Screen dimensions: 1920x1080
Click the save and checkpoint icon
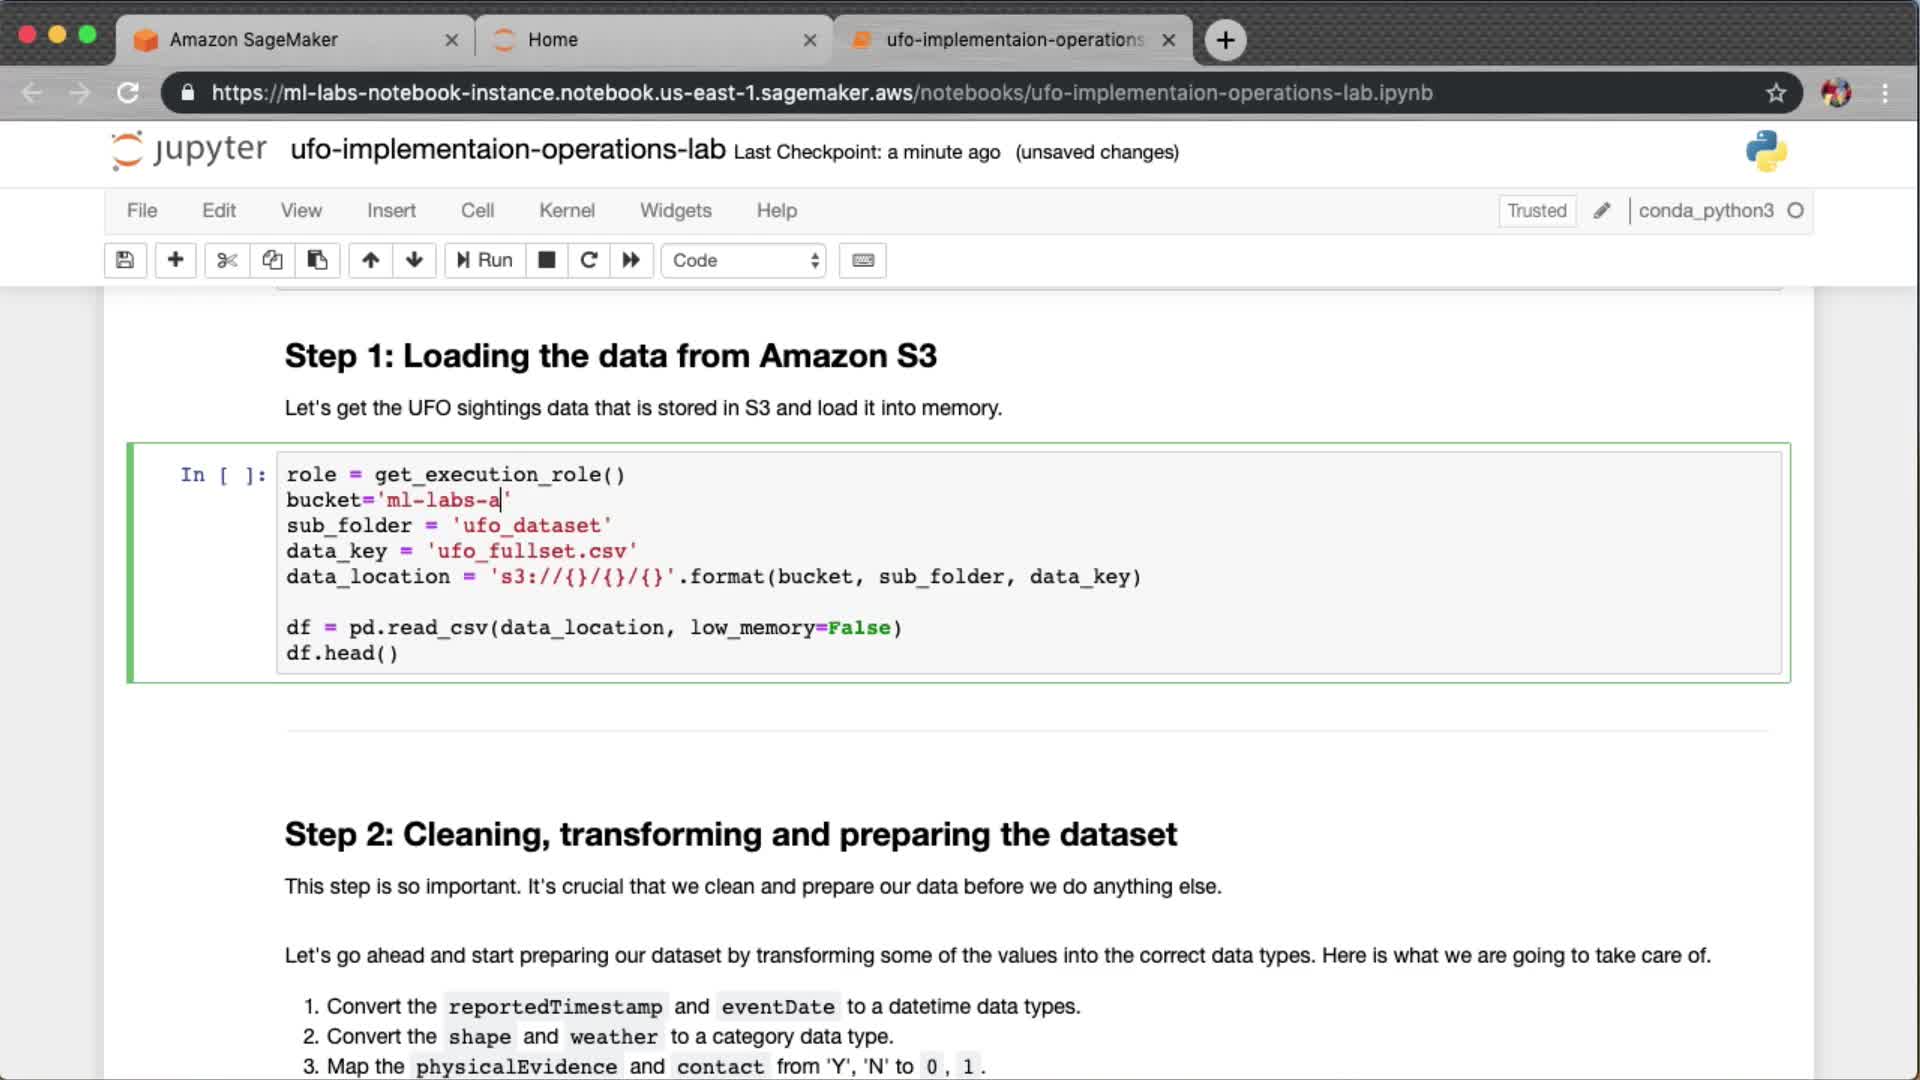point(125,260)
